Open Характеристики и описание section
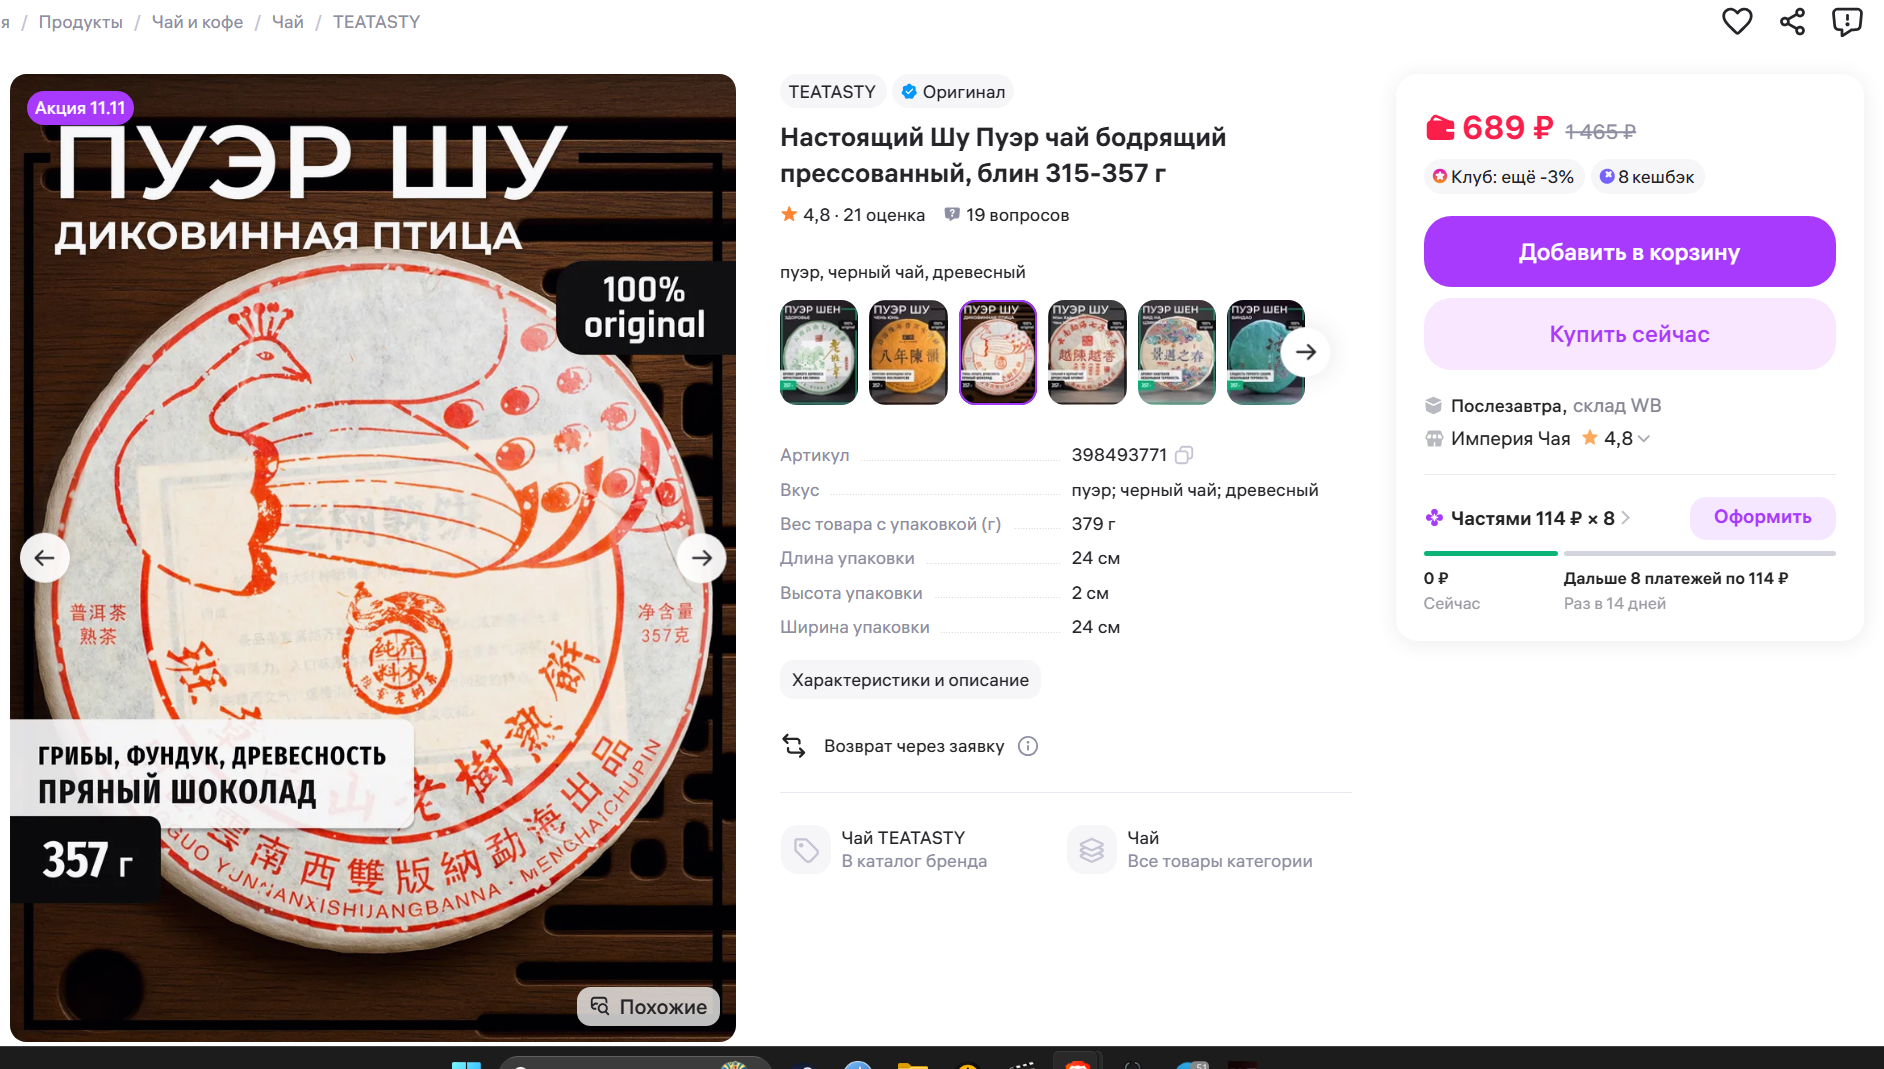 910,680
